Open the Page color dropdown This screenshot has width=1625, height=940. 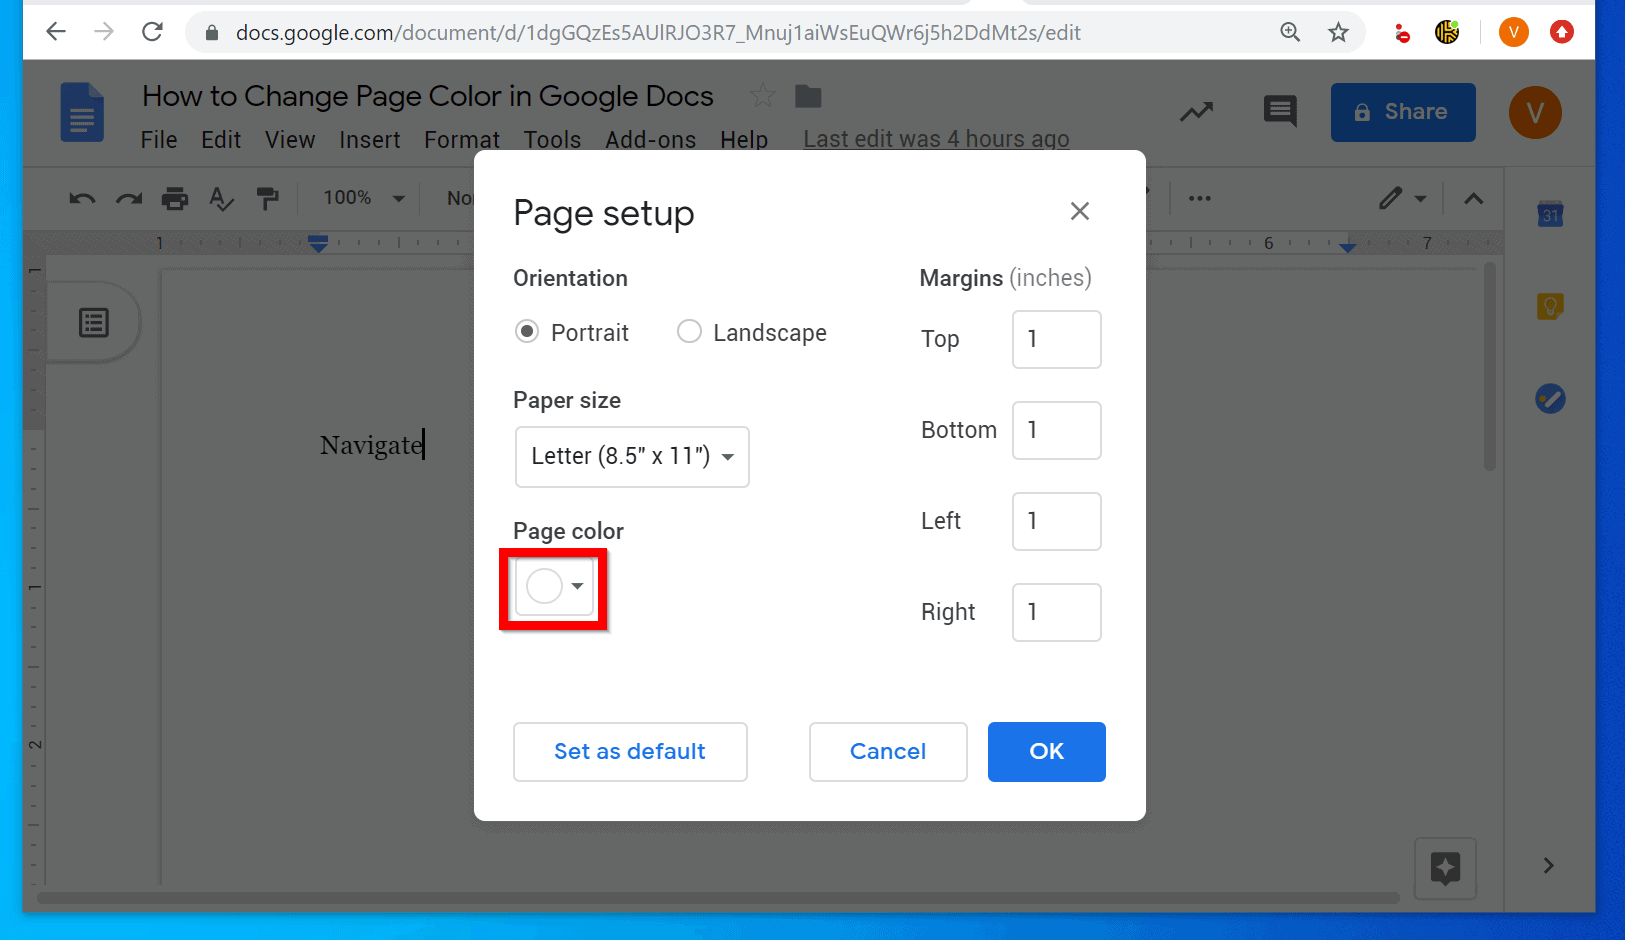point(555,586)
